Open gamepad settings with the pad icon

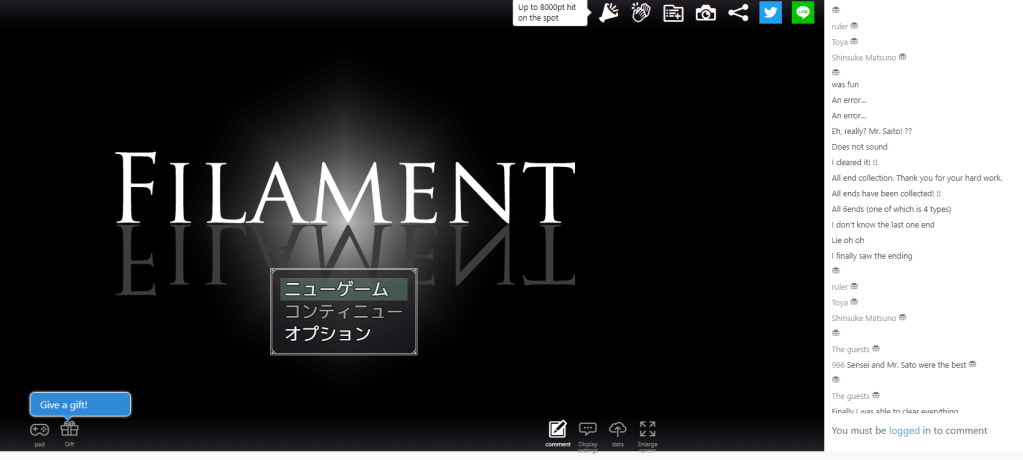(x=39, y=430)
